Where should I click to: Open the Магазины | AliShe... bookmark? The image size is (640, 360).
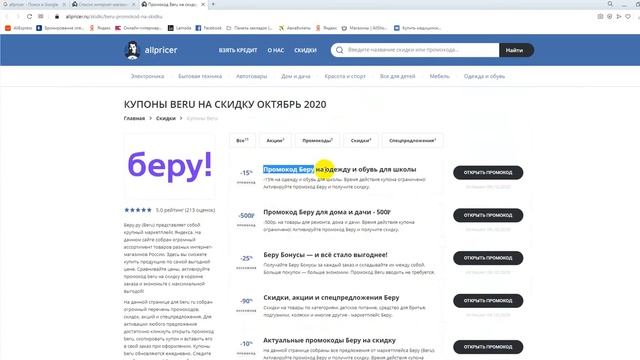(364, 28)
